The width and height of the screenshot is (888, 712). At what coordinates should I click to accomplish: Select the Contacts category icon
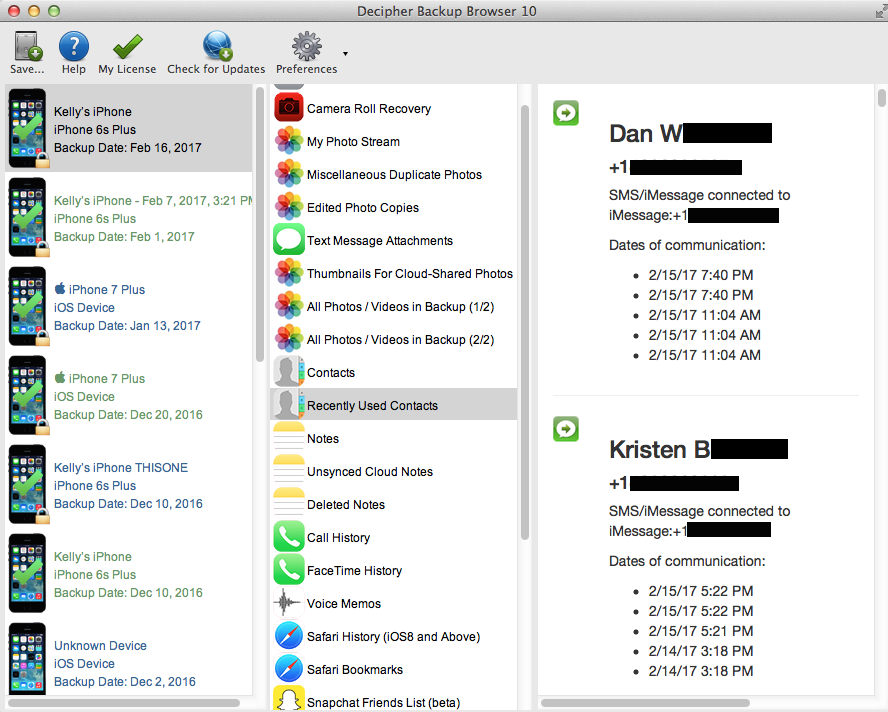tap(288, 372)
